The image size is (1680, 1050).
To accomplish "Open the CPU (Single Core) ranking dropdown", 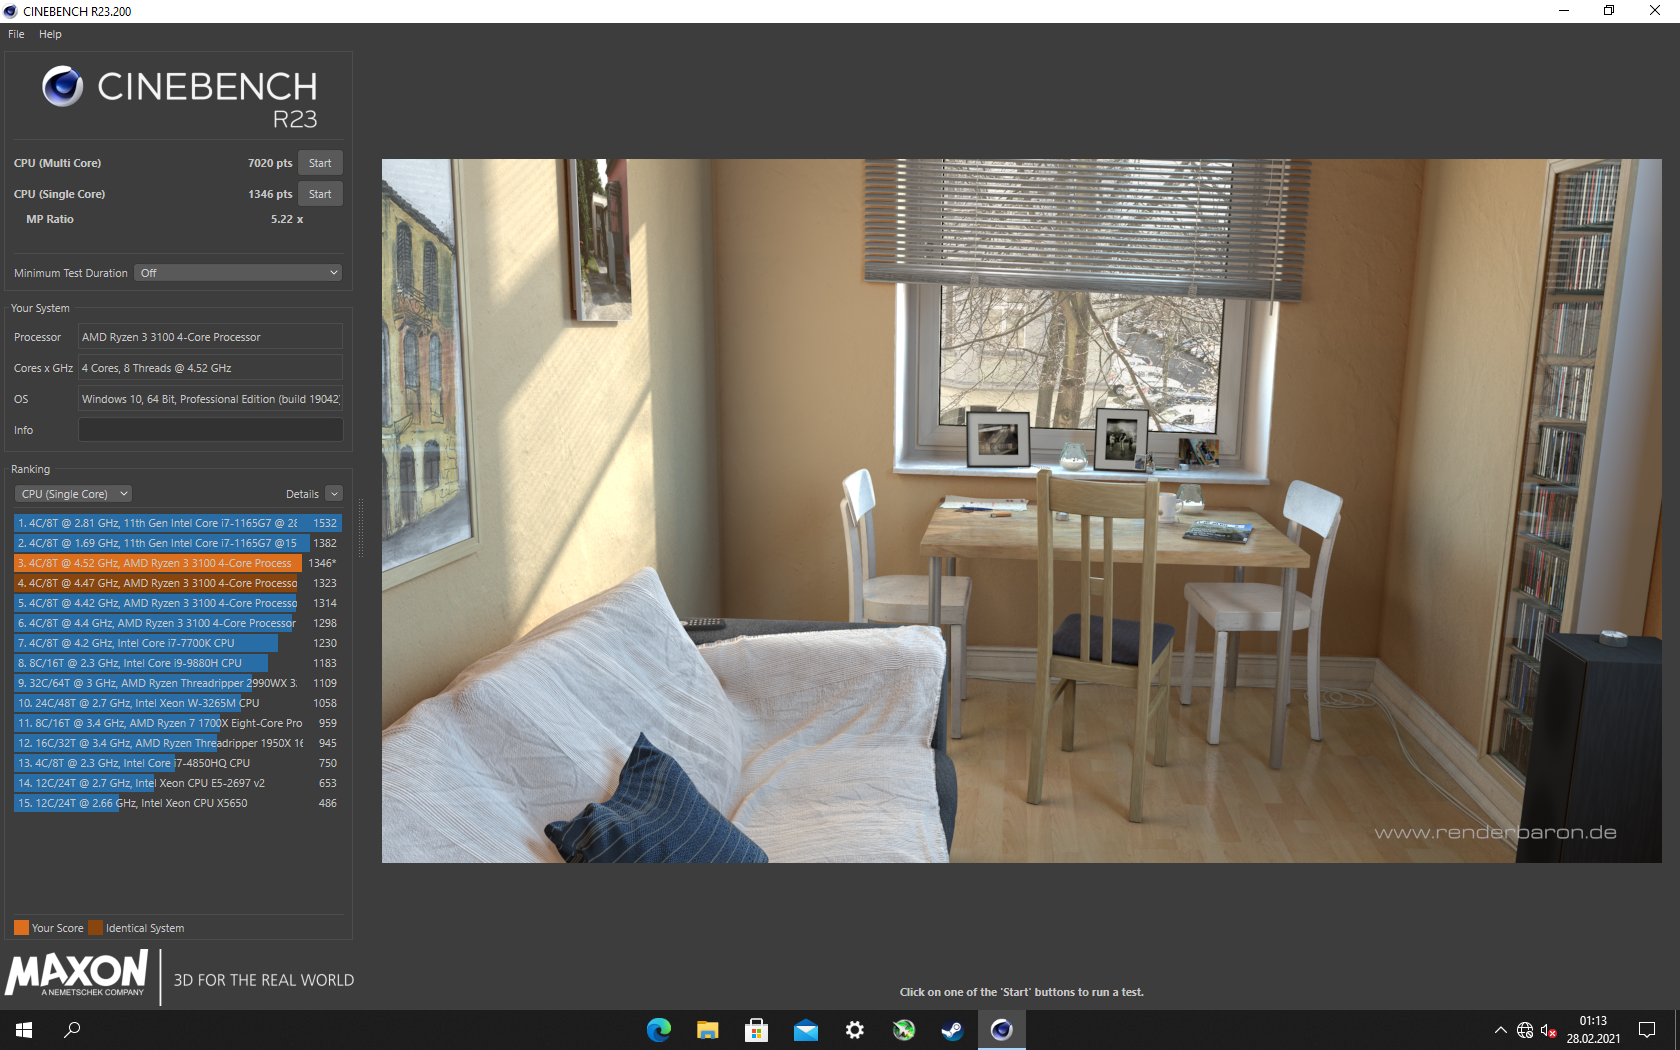I will [x=73, y=494].
